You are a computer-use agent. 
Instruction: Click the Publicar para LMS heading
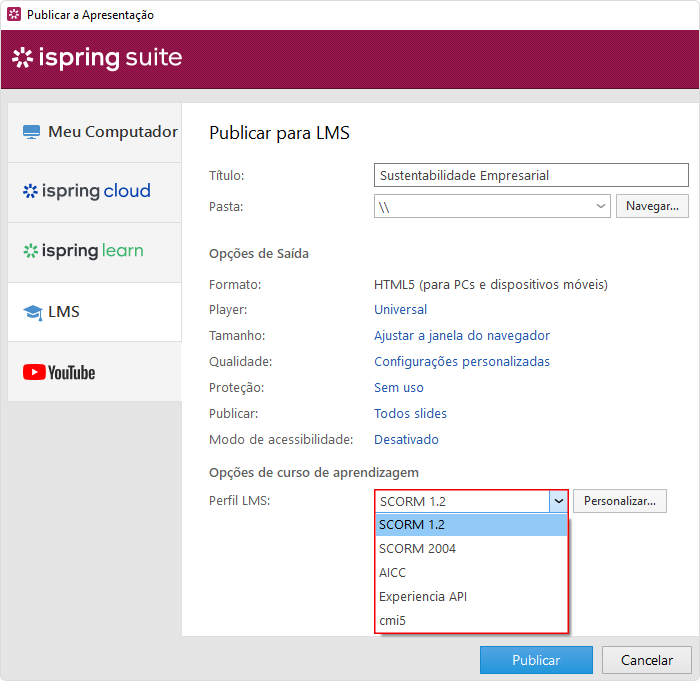click(279, 133)
